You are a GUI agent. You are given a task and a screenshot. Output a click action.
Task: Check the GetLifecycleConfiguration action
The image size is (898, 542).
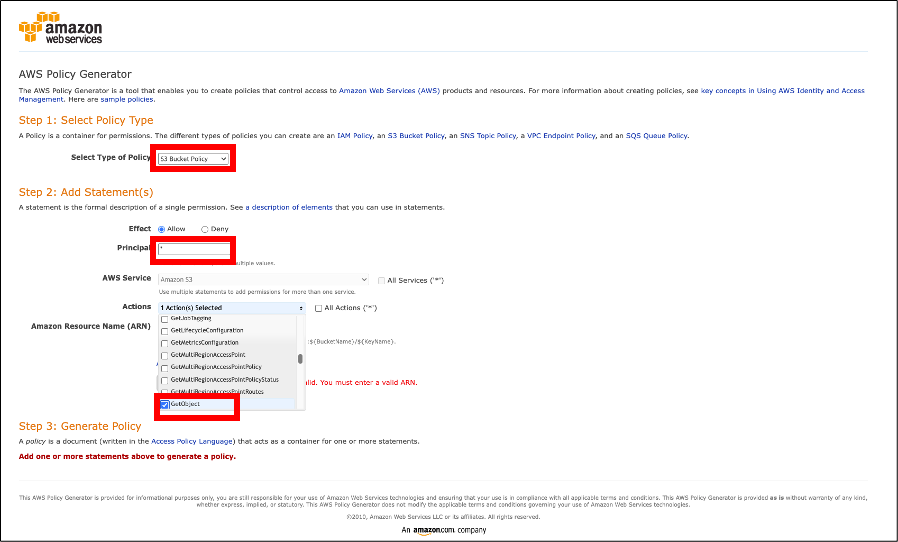click(x=164, y=331)
